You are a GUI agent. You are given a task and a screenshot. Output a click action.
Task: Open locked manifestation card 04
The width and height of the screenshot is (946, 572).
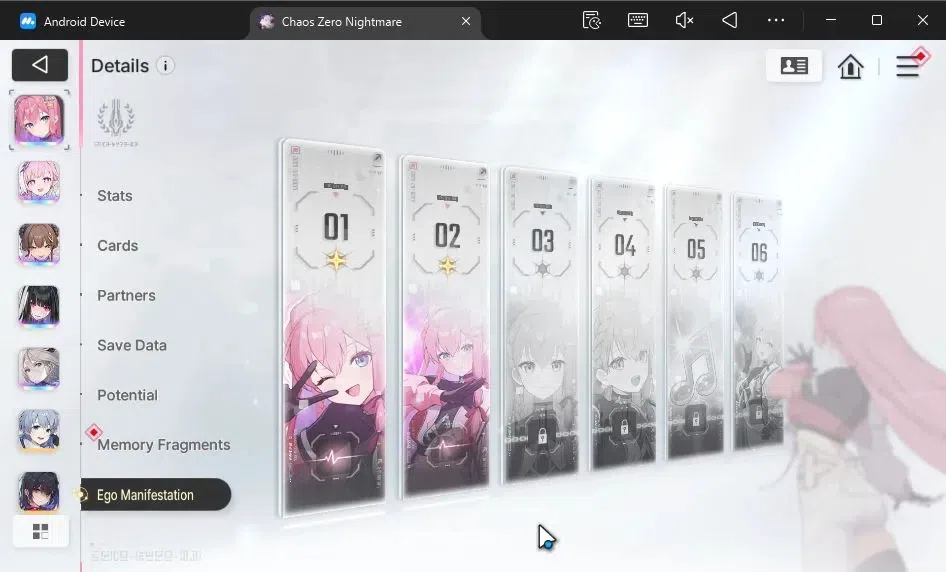coord(623,323)
